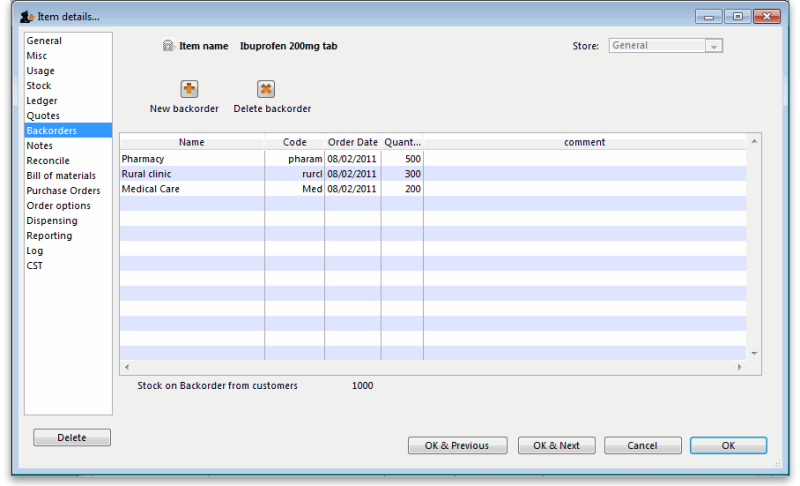
Task: Select the Rural clinic backorder row
Action: coord(433,174)
